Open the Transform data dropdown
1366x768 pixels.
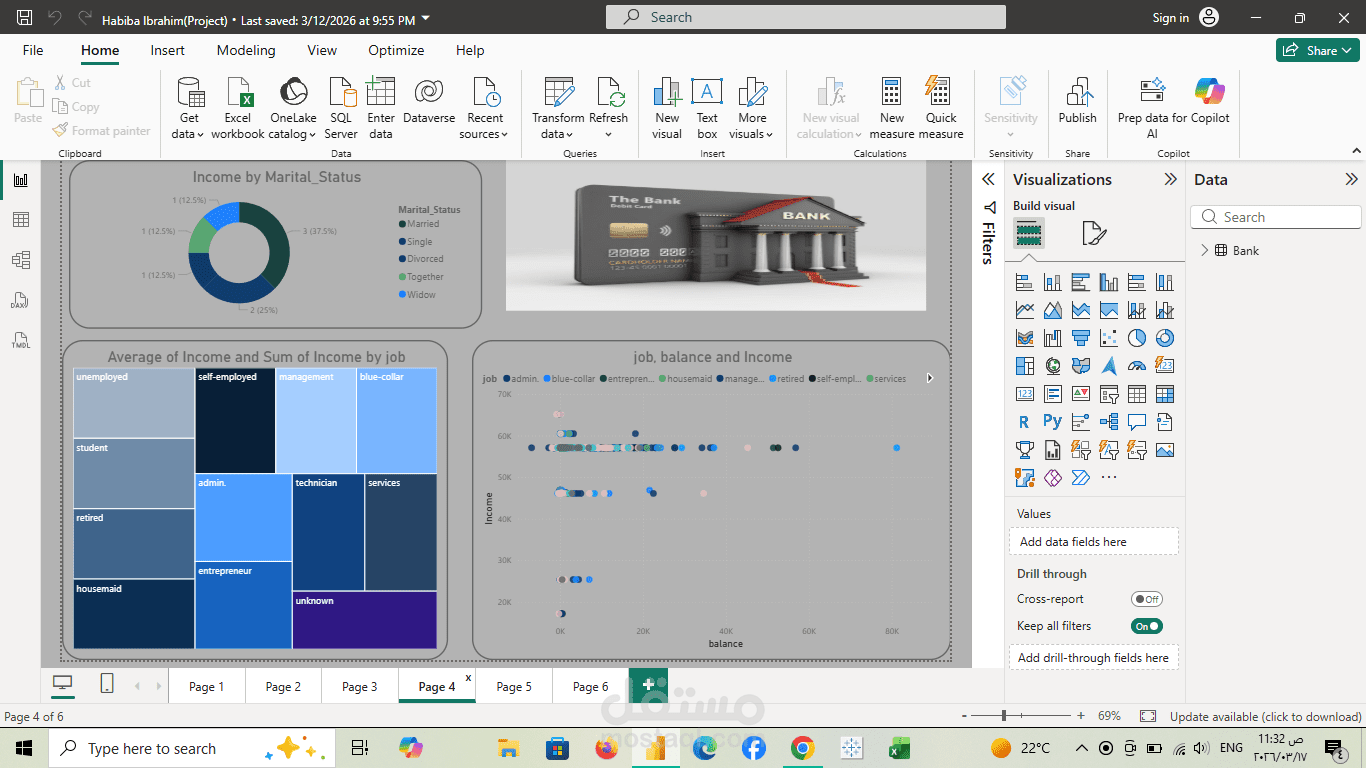[x=558, y=109]
